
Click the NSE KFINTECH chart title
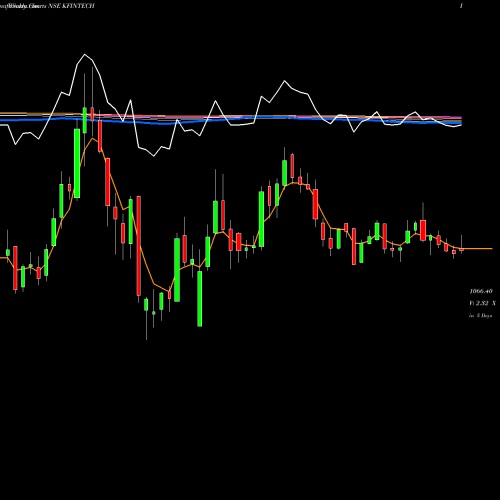coord(71,6)
